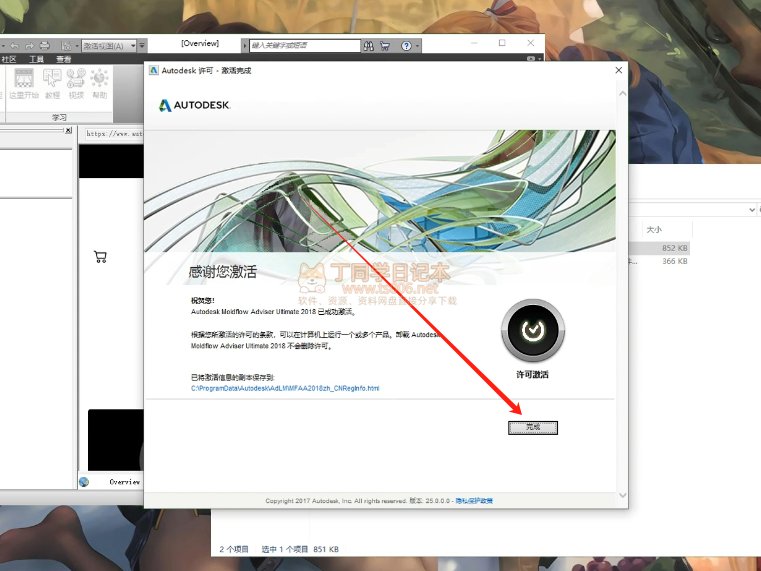
Task: Click the binoculars search icon
Action: click(369, 46)
